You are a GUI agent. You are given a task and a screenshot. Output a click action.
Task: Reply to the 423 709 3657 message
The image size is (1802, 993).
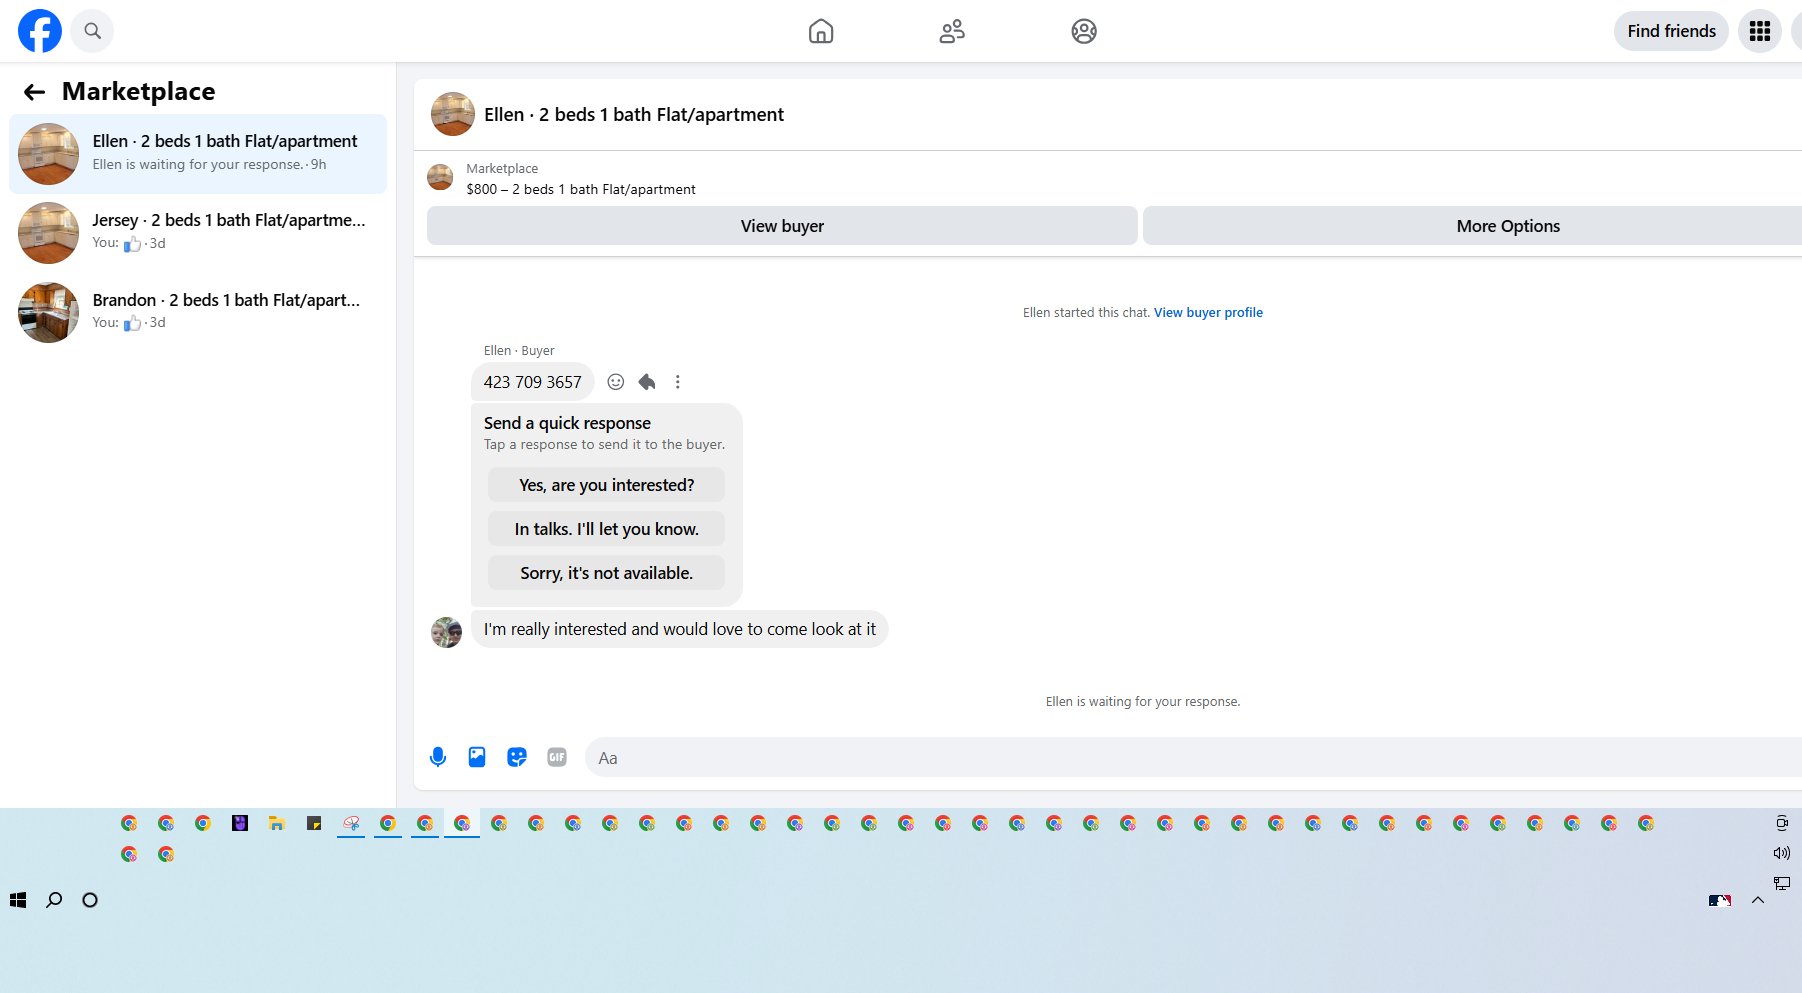point(647,382)
